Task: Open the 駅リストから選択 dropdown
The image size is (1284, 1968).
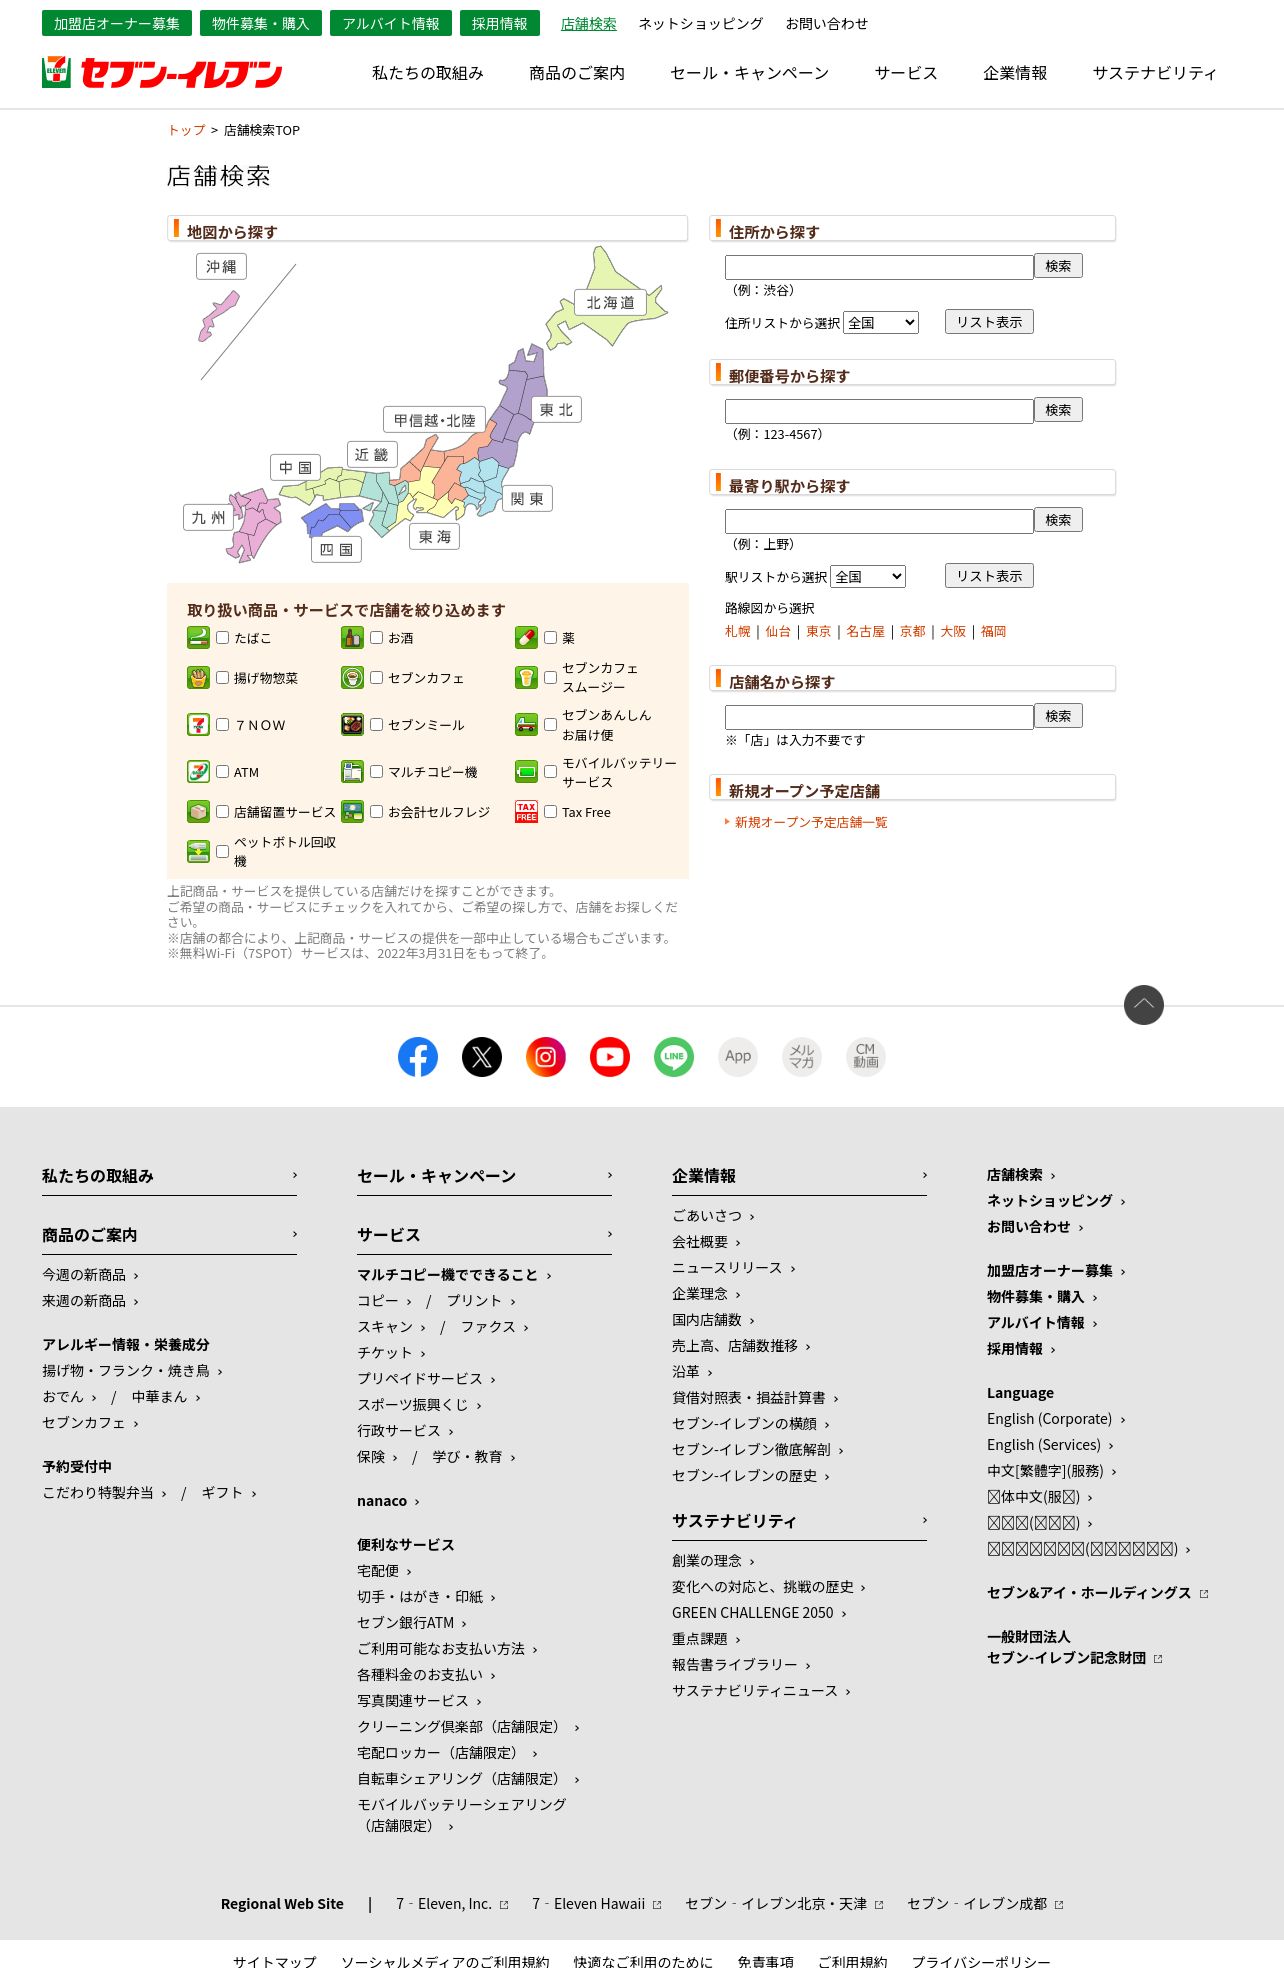Action: coord(868,576)
